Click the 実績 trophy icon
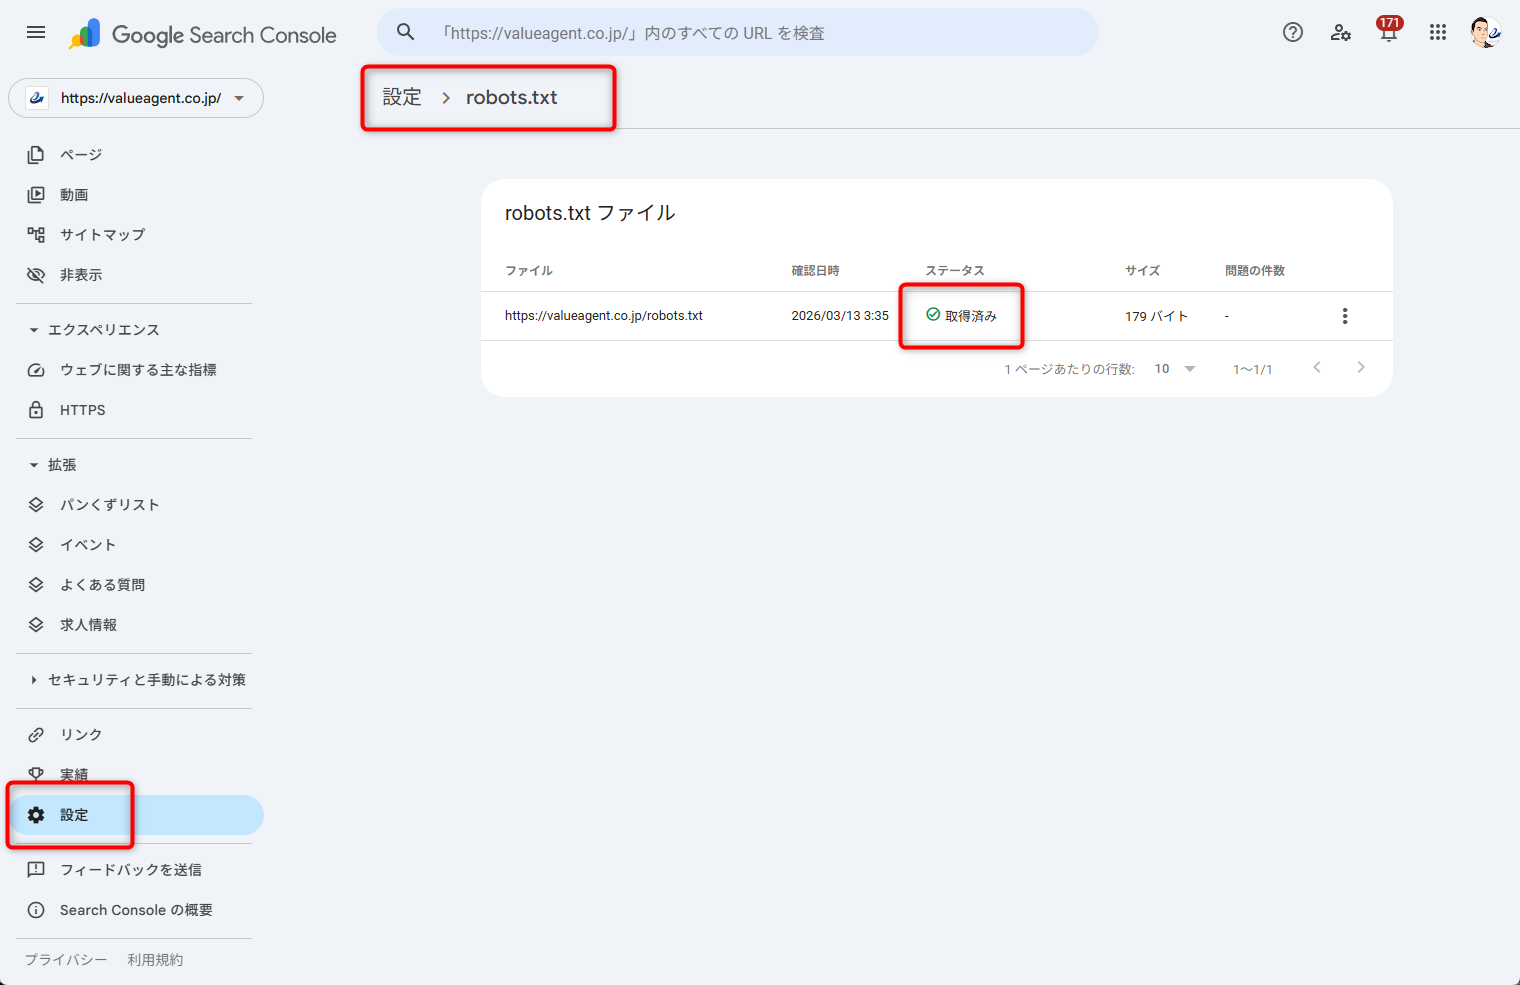1520x985 pixels. (36, 774)
